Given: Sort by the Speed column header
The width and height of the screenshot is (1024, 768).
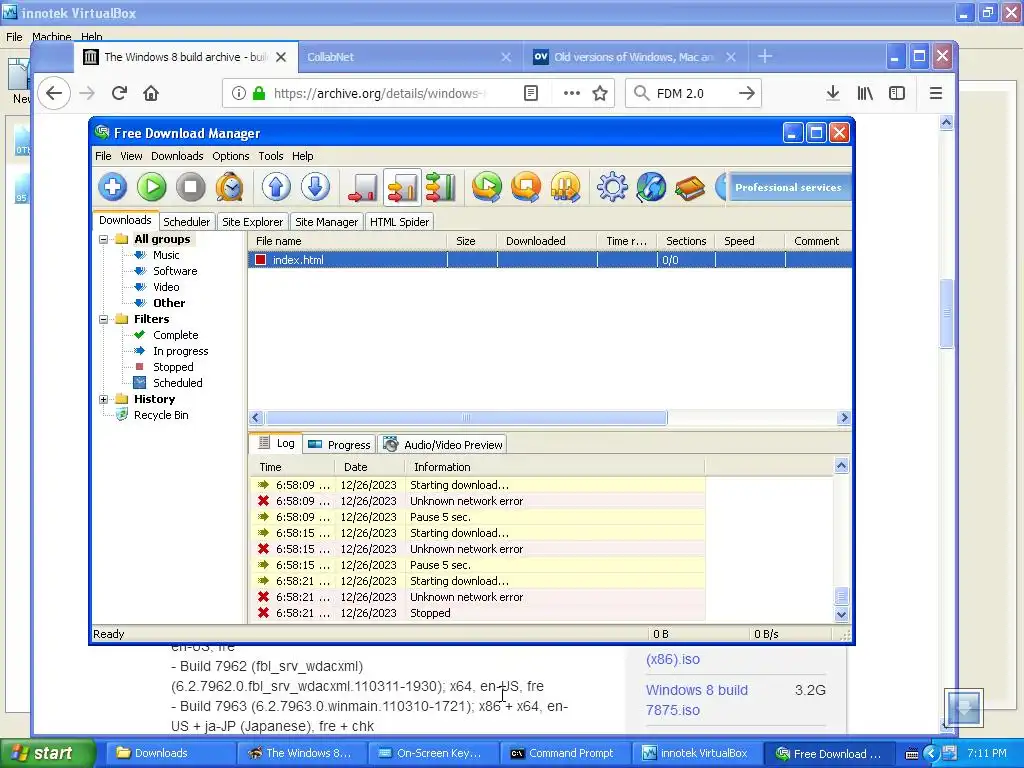Looking at the screenshot, I should (750, 241).
